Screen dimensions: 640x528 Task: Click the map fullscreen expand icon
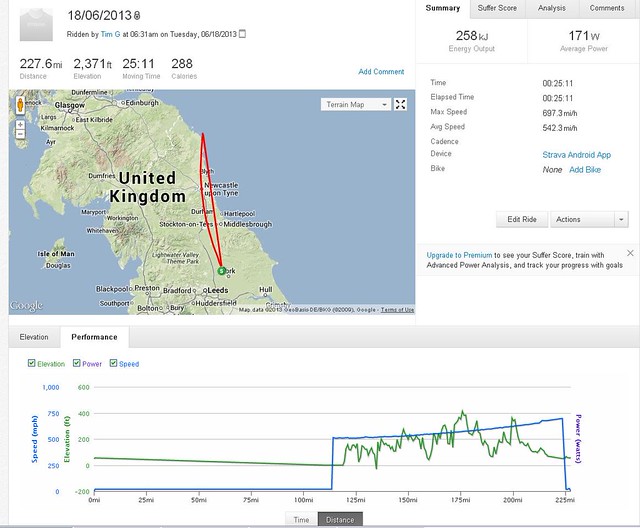(x=400, y=104)
